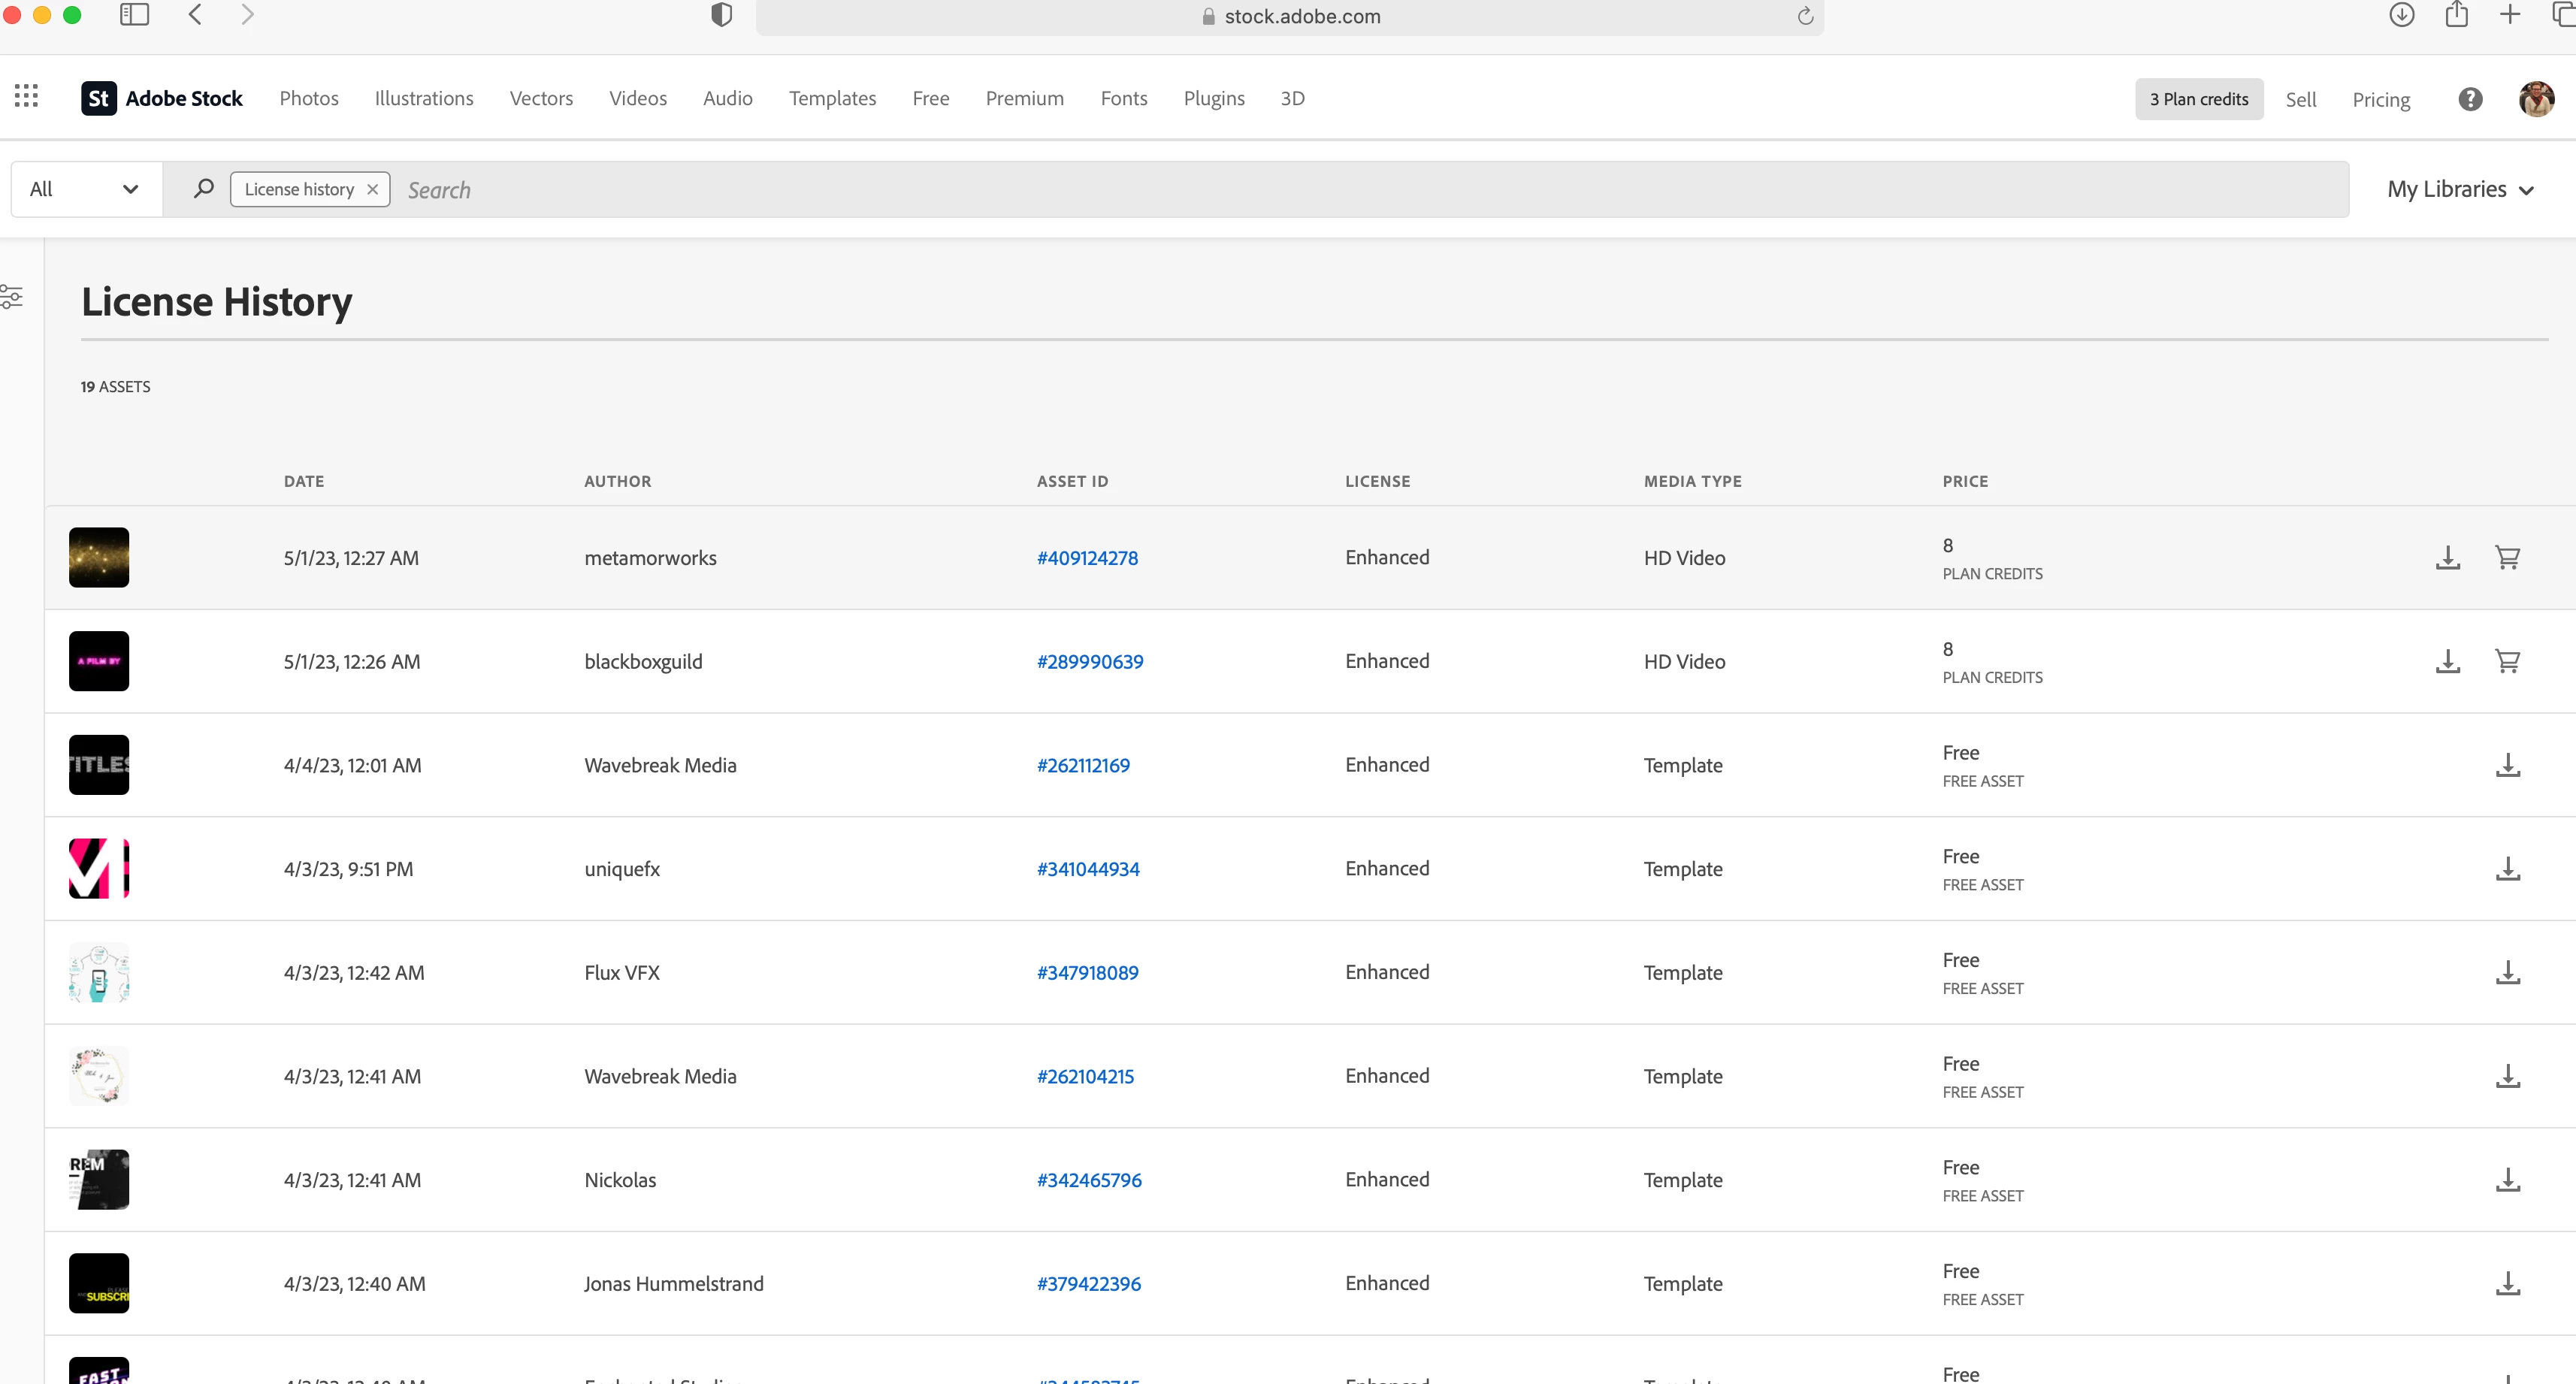The image size is (2576, 1384).
Task: Open asset ID #409124278 link
Action: [1087, 558]
